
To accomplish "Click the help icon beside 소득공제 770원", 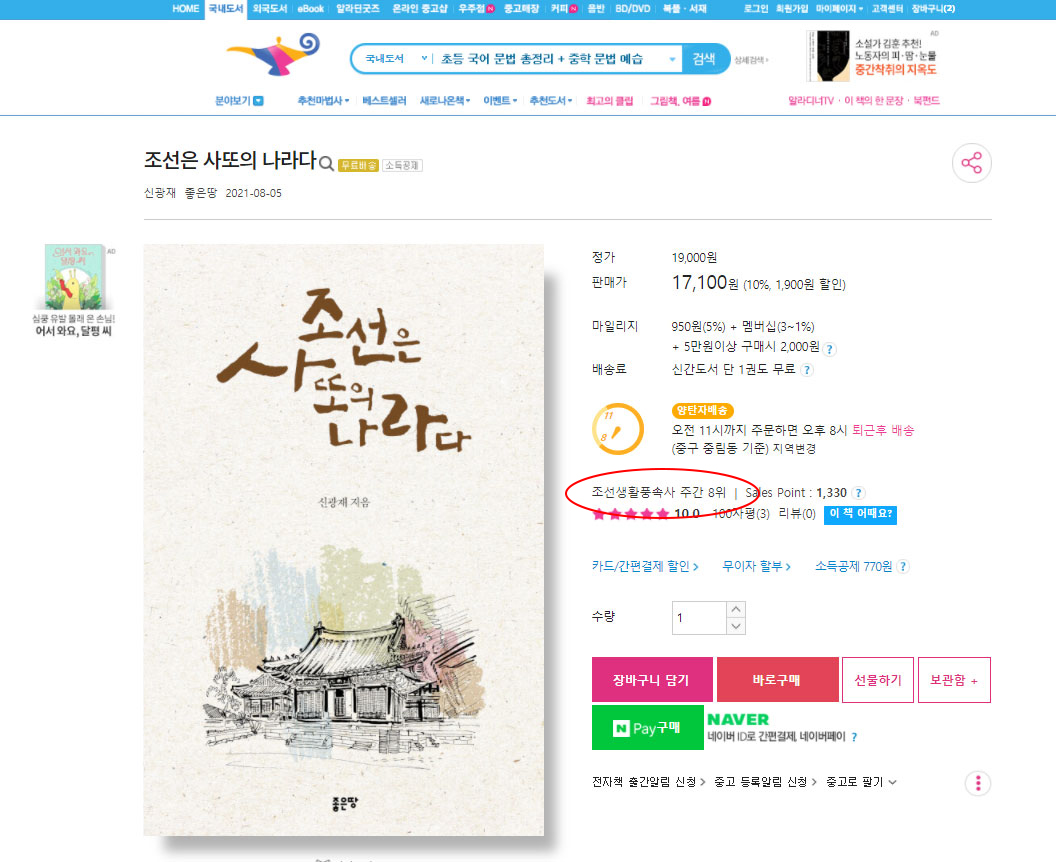I will pos(903,566).
